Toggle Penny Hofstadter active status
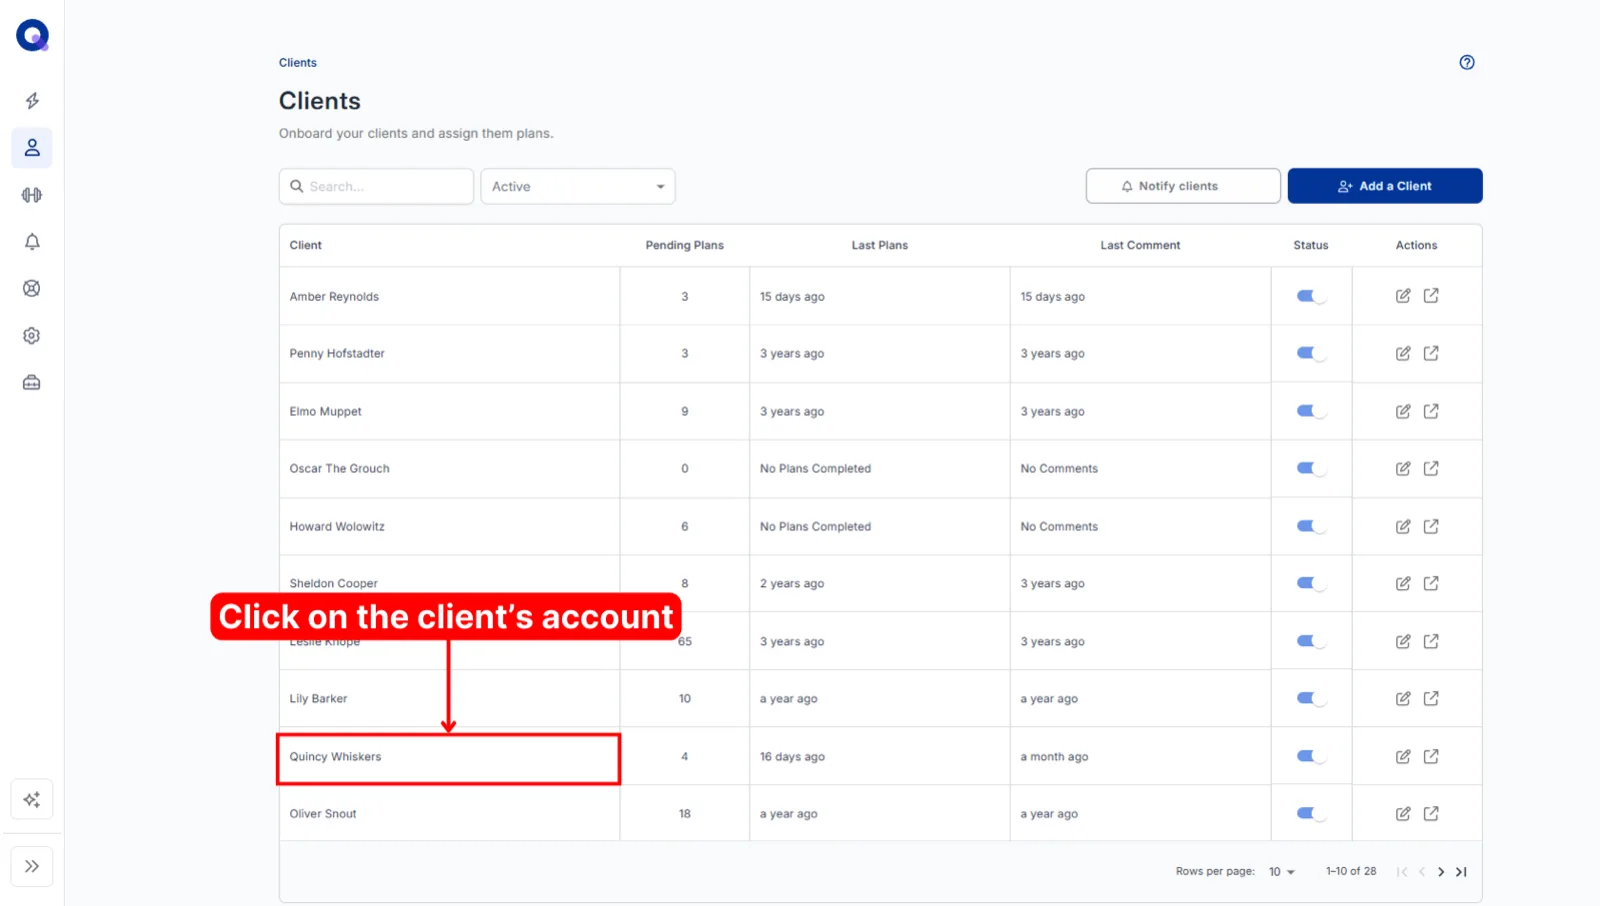Image resolution: width=1600 pixels, height=906 pixels. point(1311,353)
